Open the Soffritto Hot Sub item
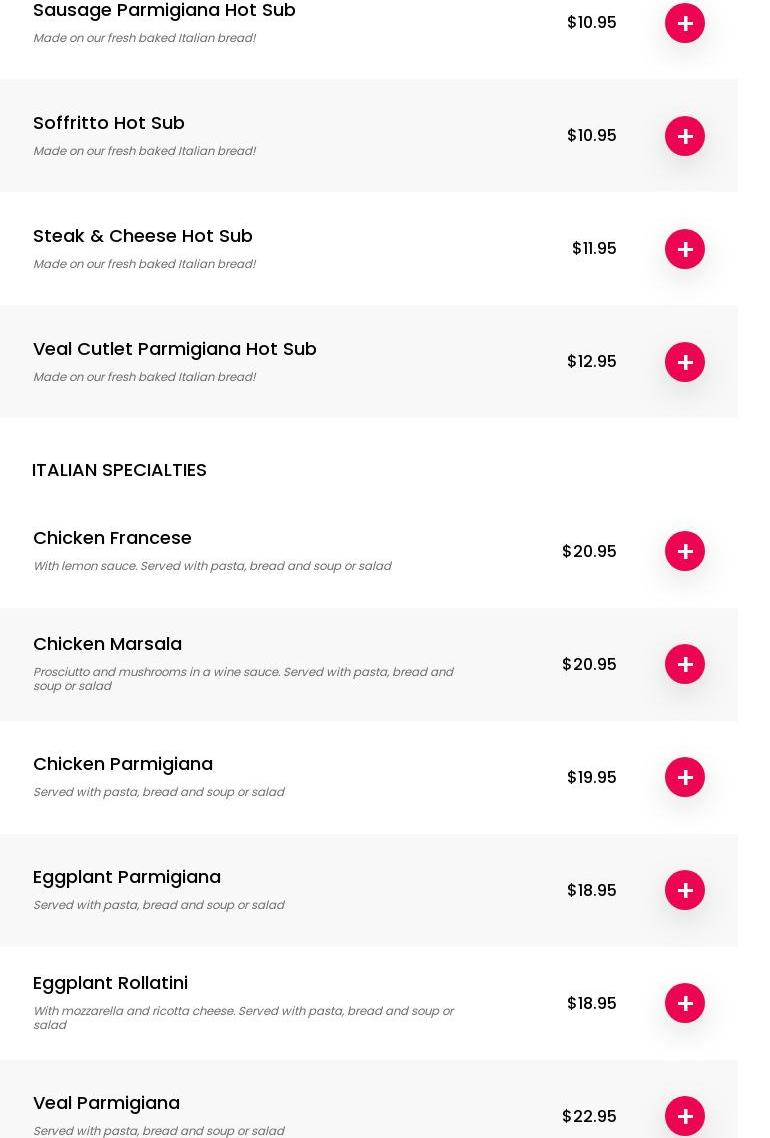This screenshot has width=770, height=1138. click(109, 123)
